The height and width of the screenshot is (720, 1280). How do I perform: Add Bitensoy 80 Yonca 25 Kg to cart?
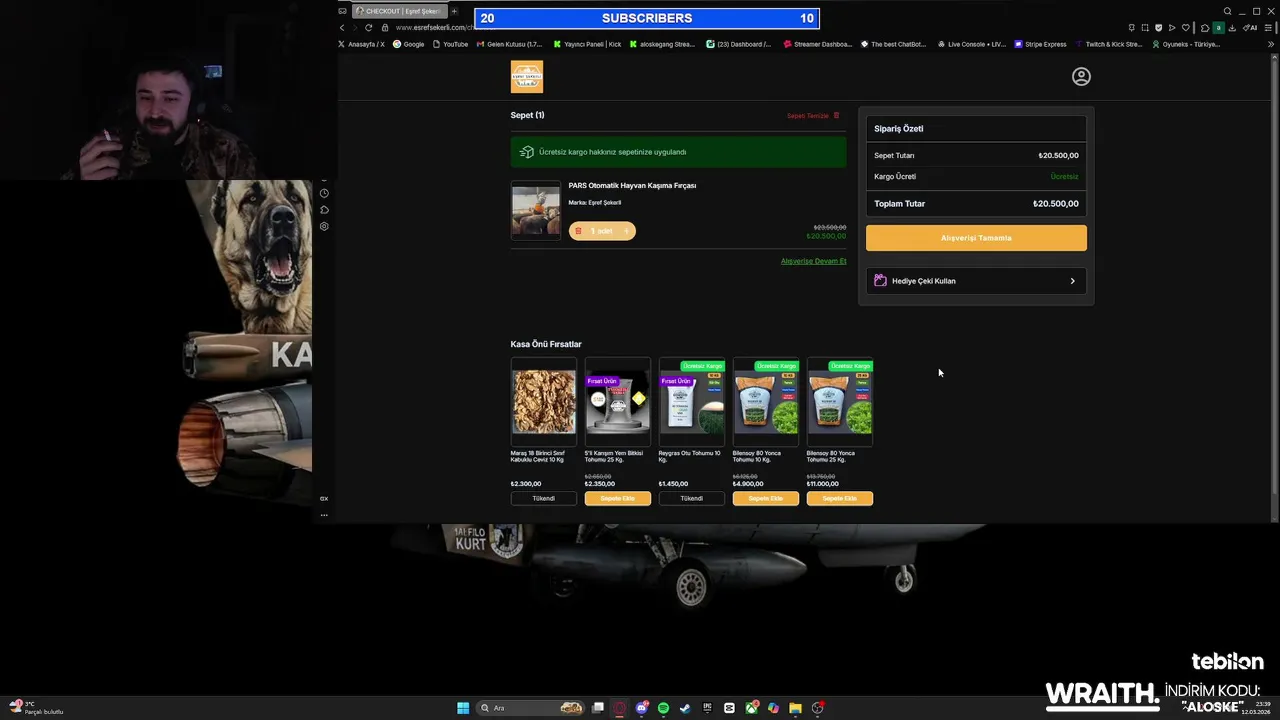click(x=839, y=498)
